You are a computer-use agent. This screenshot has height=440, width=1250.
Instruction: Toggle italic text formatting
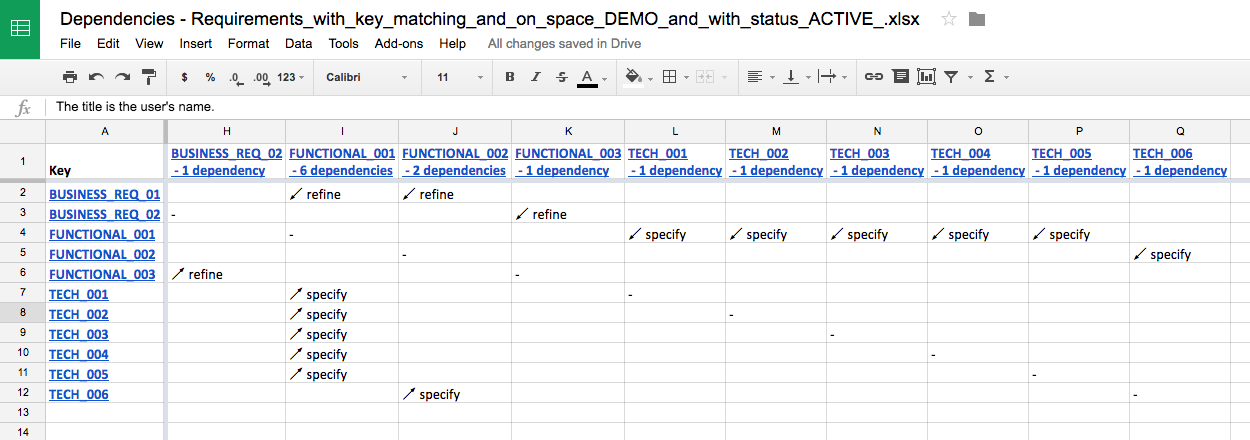tap(536, 77)
